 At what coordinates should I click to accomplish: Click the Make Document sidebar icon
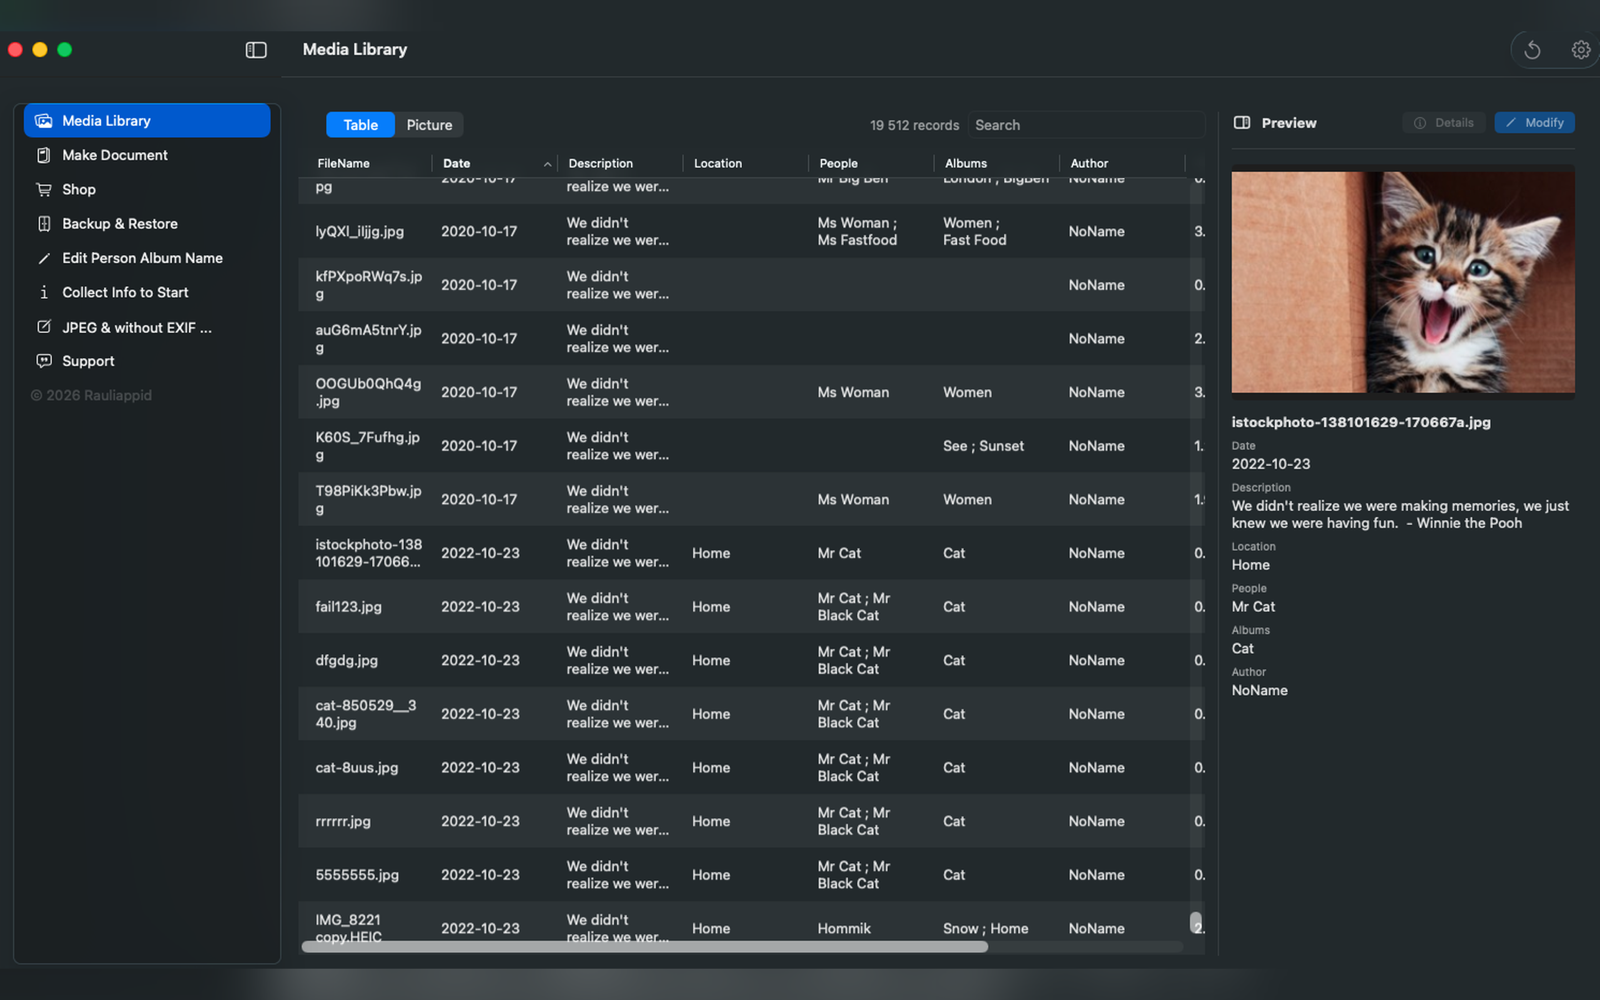tap(44, 155)
